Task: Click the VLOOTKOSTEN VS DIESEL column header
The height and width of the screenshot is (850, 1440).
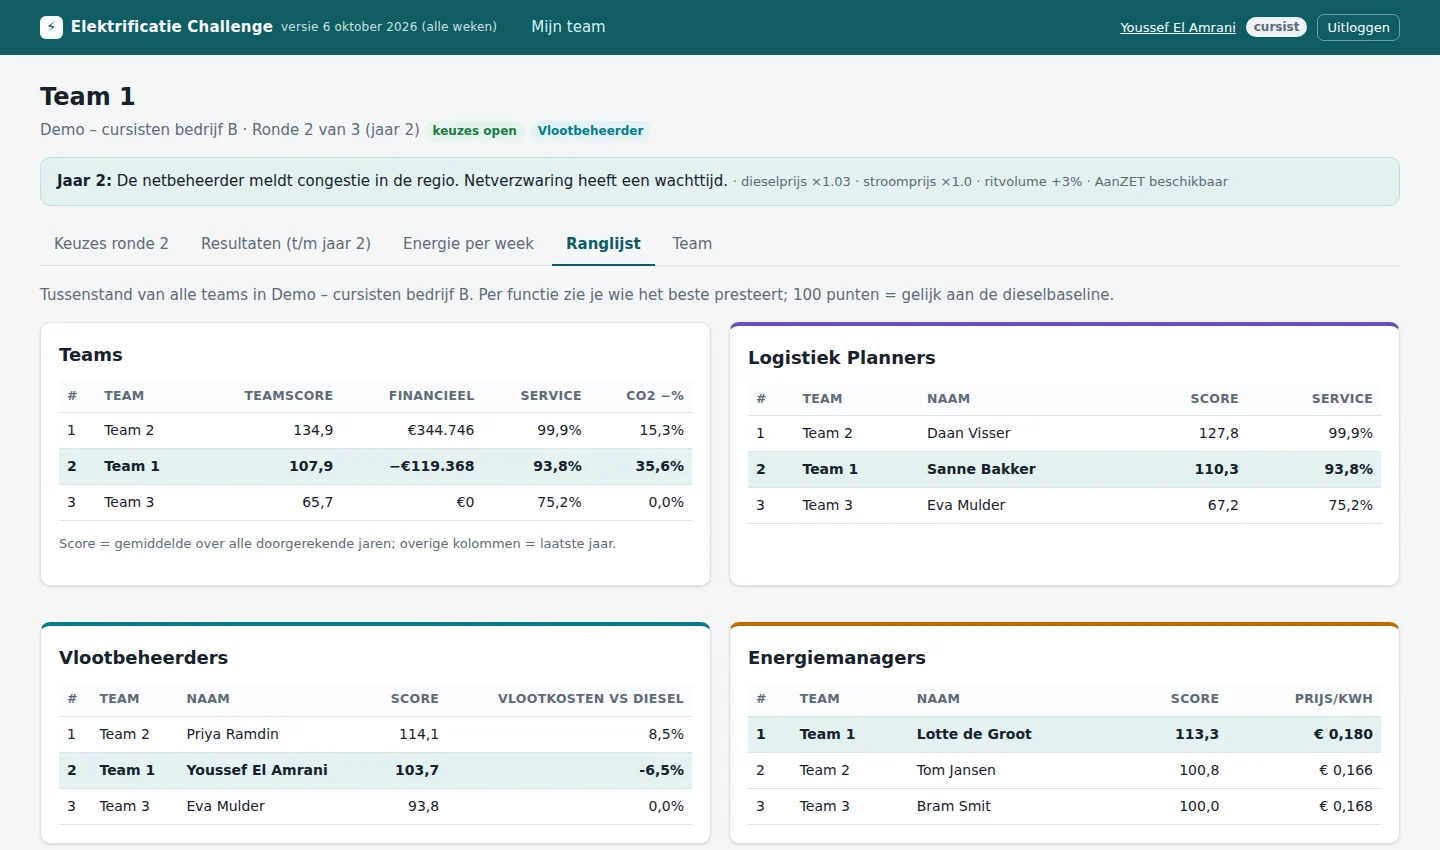Action: [591, 699]
